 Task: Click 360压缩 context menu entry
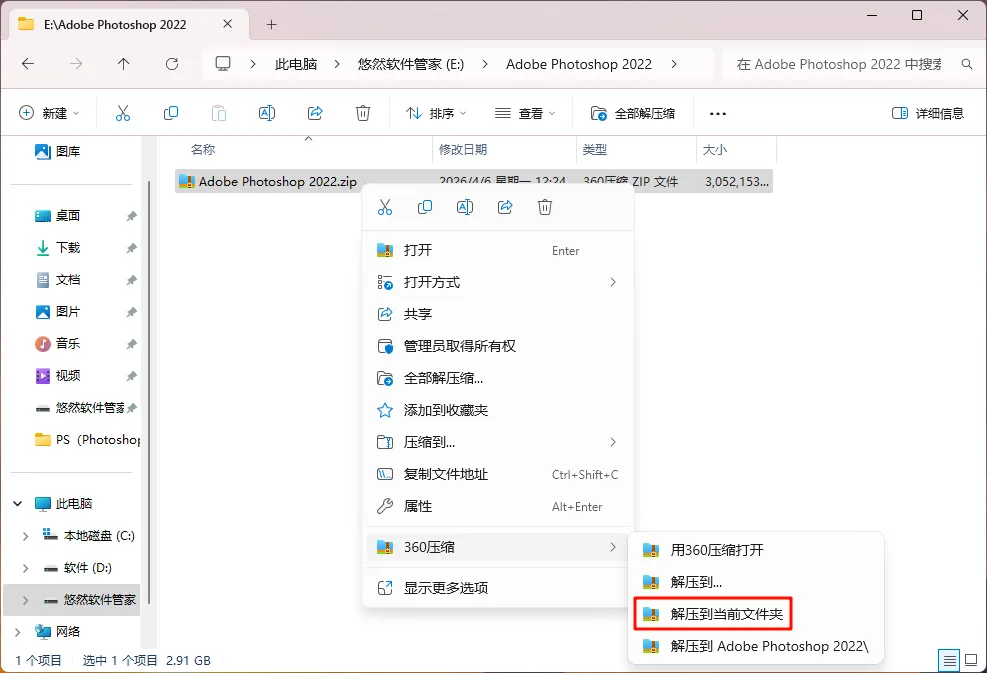[x=498, y=547]
